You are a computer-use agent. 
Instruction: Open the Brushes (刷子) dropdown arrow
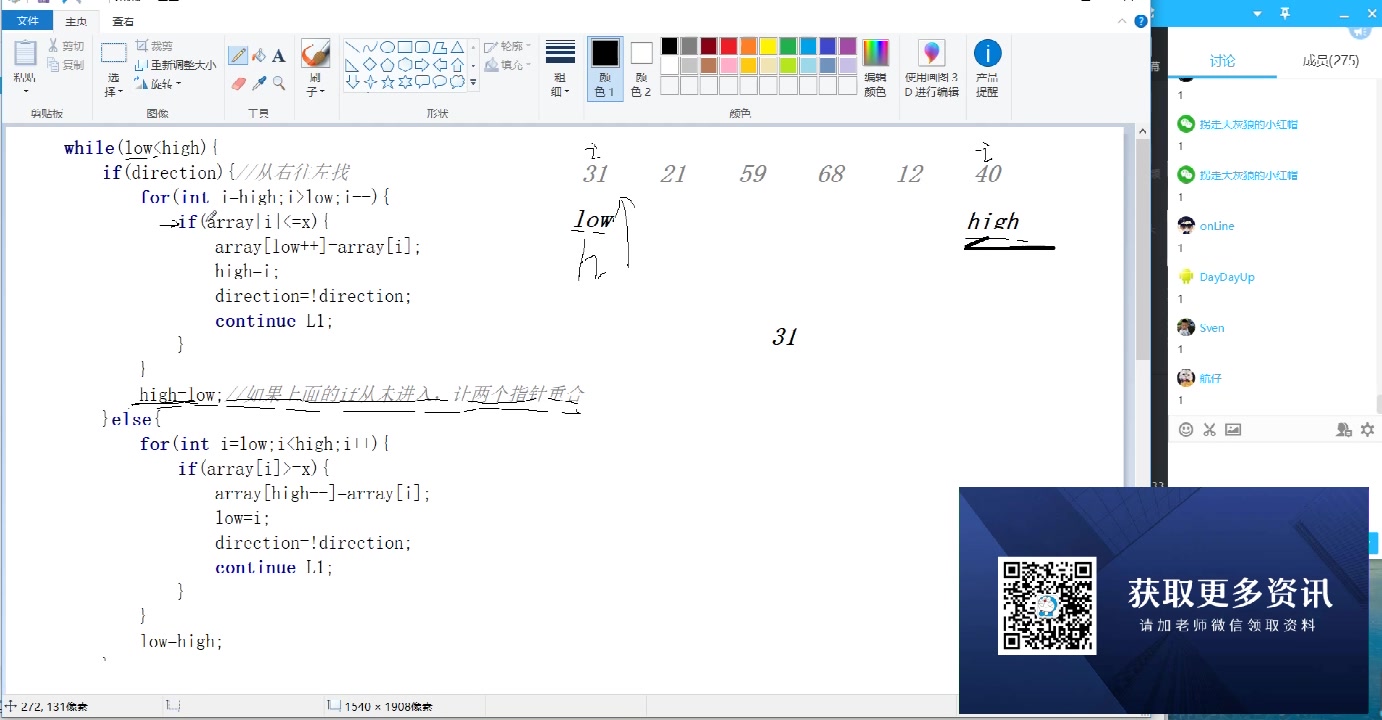pyautogui.click(x=324, y=92)
